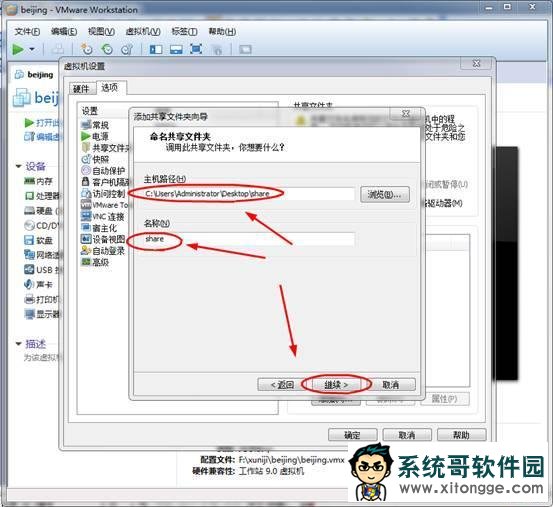Image resolution: width=553 pixels, height=507 pixels.
Task: Select the CD/DVD device
Action: [42, 225]
